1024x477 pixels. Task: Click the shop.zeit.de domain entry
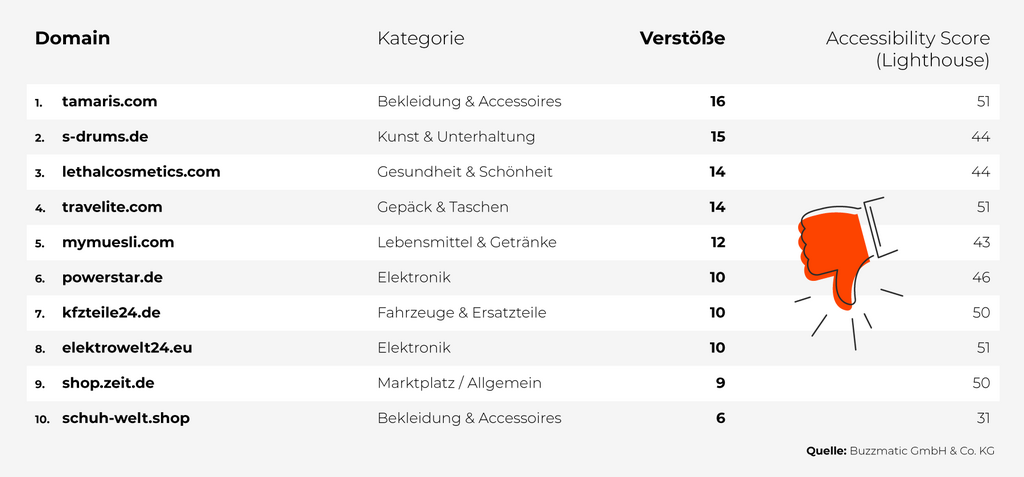(x=108, y=383)
